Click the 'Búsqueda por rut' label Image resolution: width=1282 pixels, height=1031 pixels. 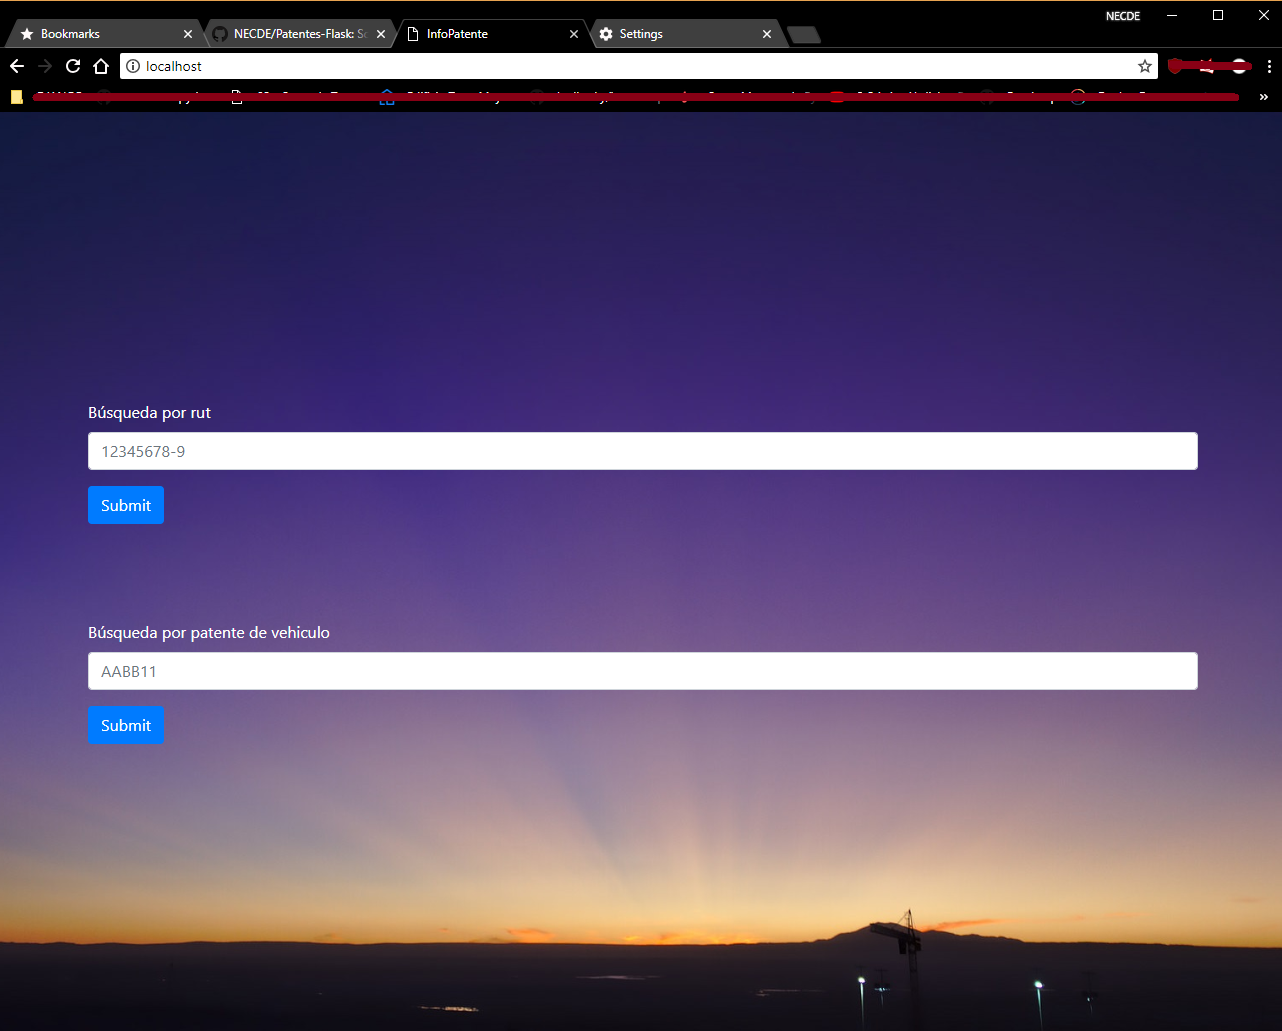(x=150, y=412)
